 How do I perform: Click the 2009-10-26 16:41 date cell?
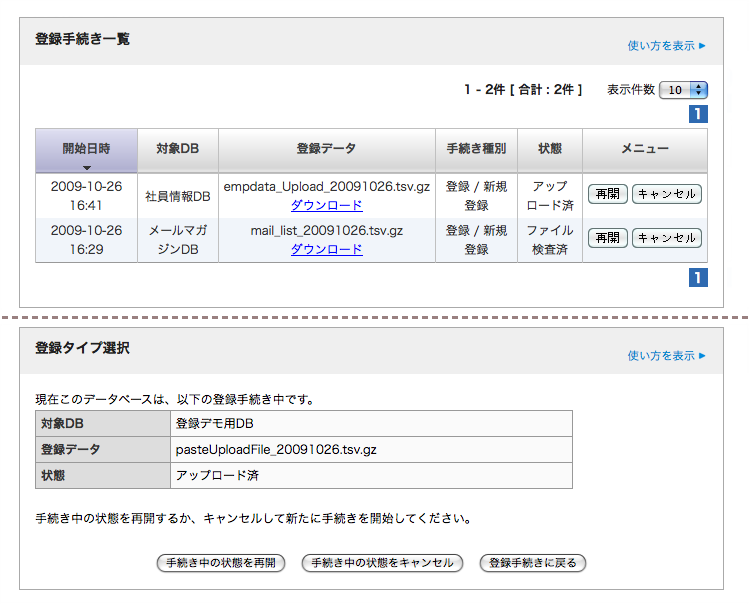pos(87,196)
